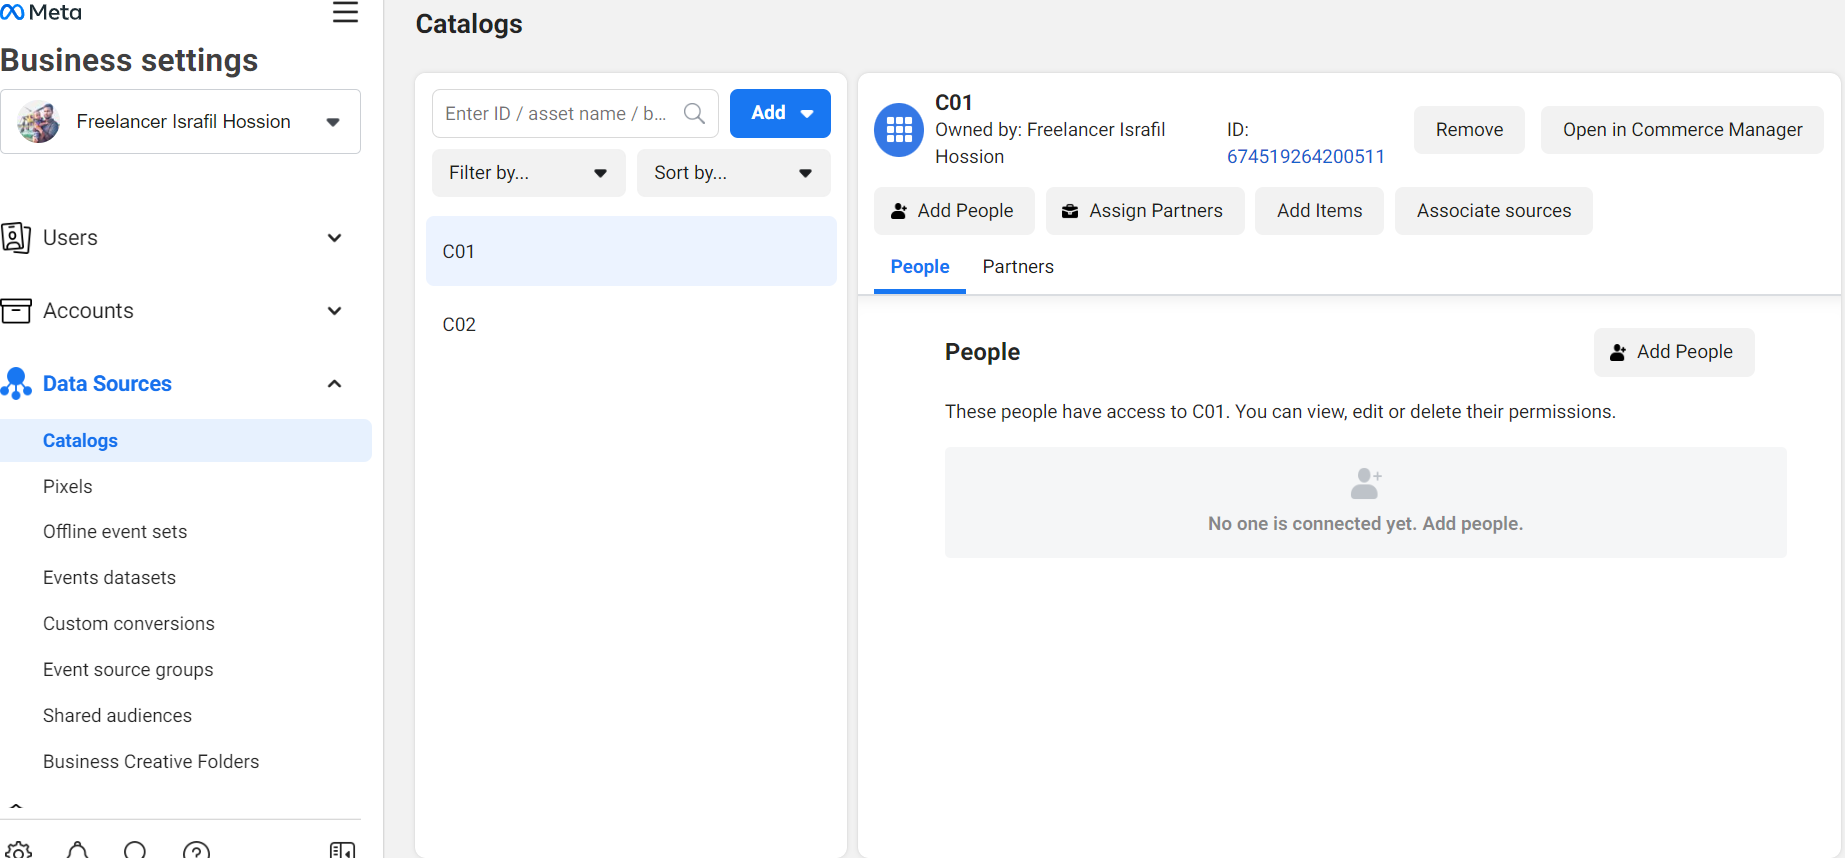This screenshot has width=1845, height=858.
Task: Open the Sort by... dropdown
Action: [733, 173]
